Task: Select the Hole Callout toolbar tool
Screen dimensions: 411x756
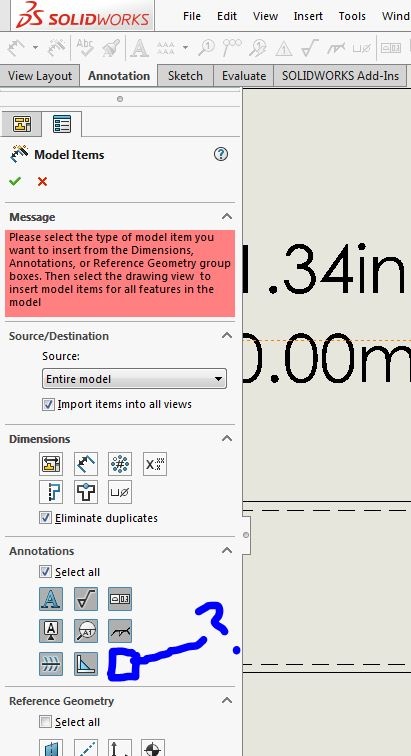Action: pyautogui.click(x=361, y=48)
